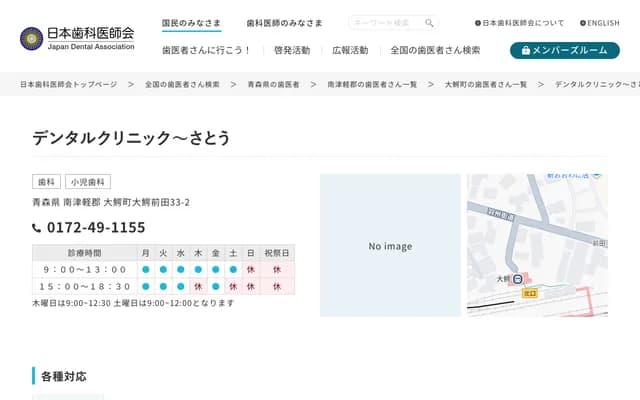Open 南津軽郡の歯医者さん一覧 breadcrumb
Viewport: 640px width, 400px height.
(x=374, y=85)
